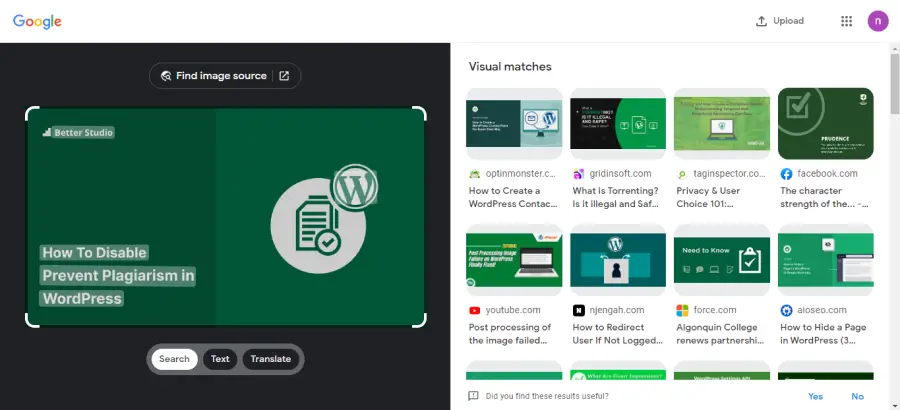The image size is (900, 410).
Task: Click the youtube.com source name
Action: tap(513, 310)
